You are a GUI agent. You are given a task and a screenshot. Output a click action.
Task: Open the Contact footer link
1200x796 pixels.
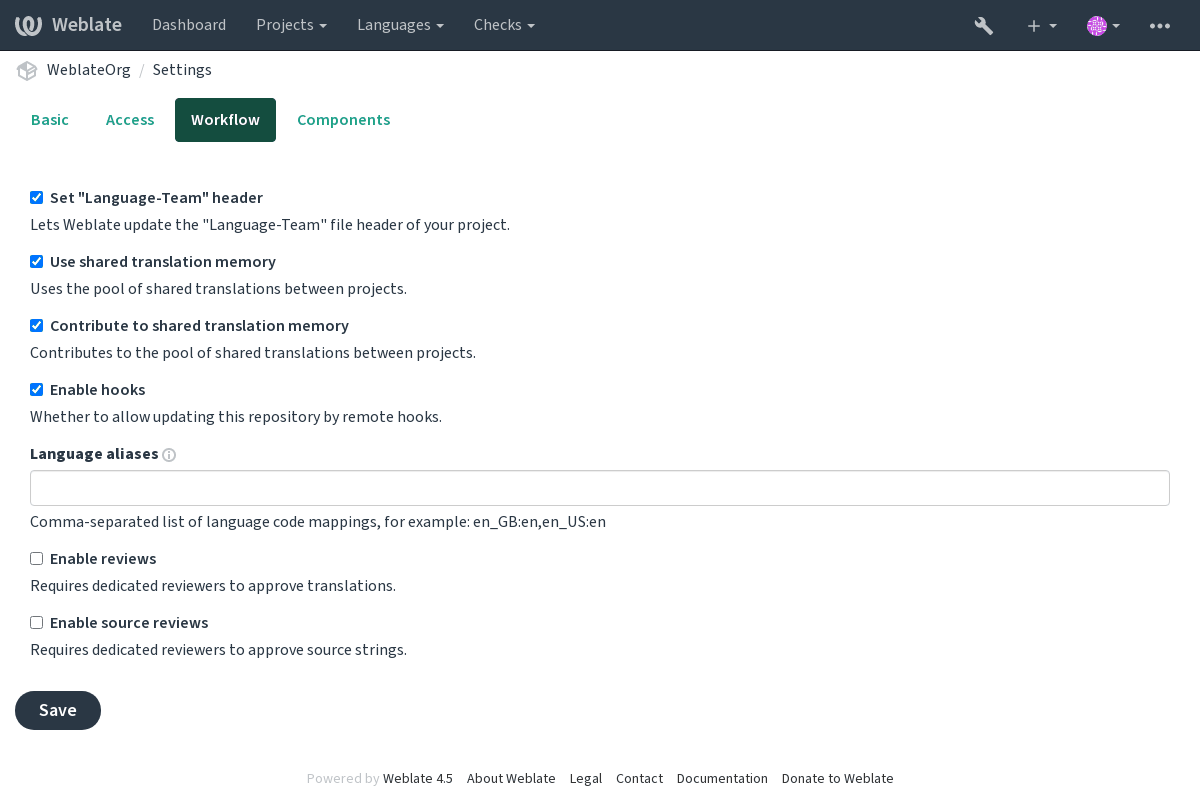tap(639, 778)
